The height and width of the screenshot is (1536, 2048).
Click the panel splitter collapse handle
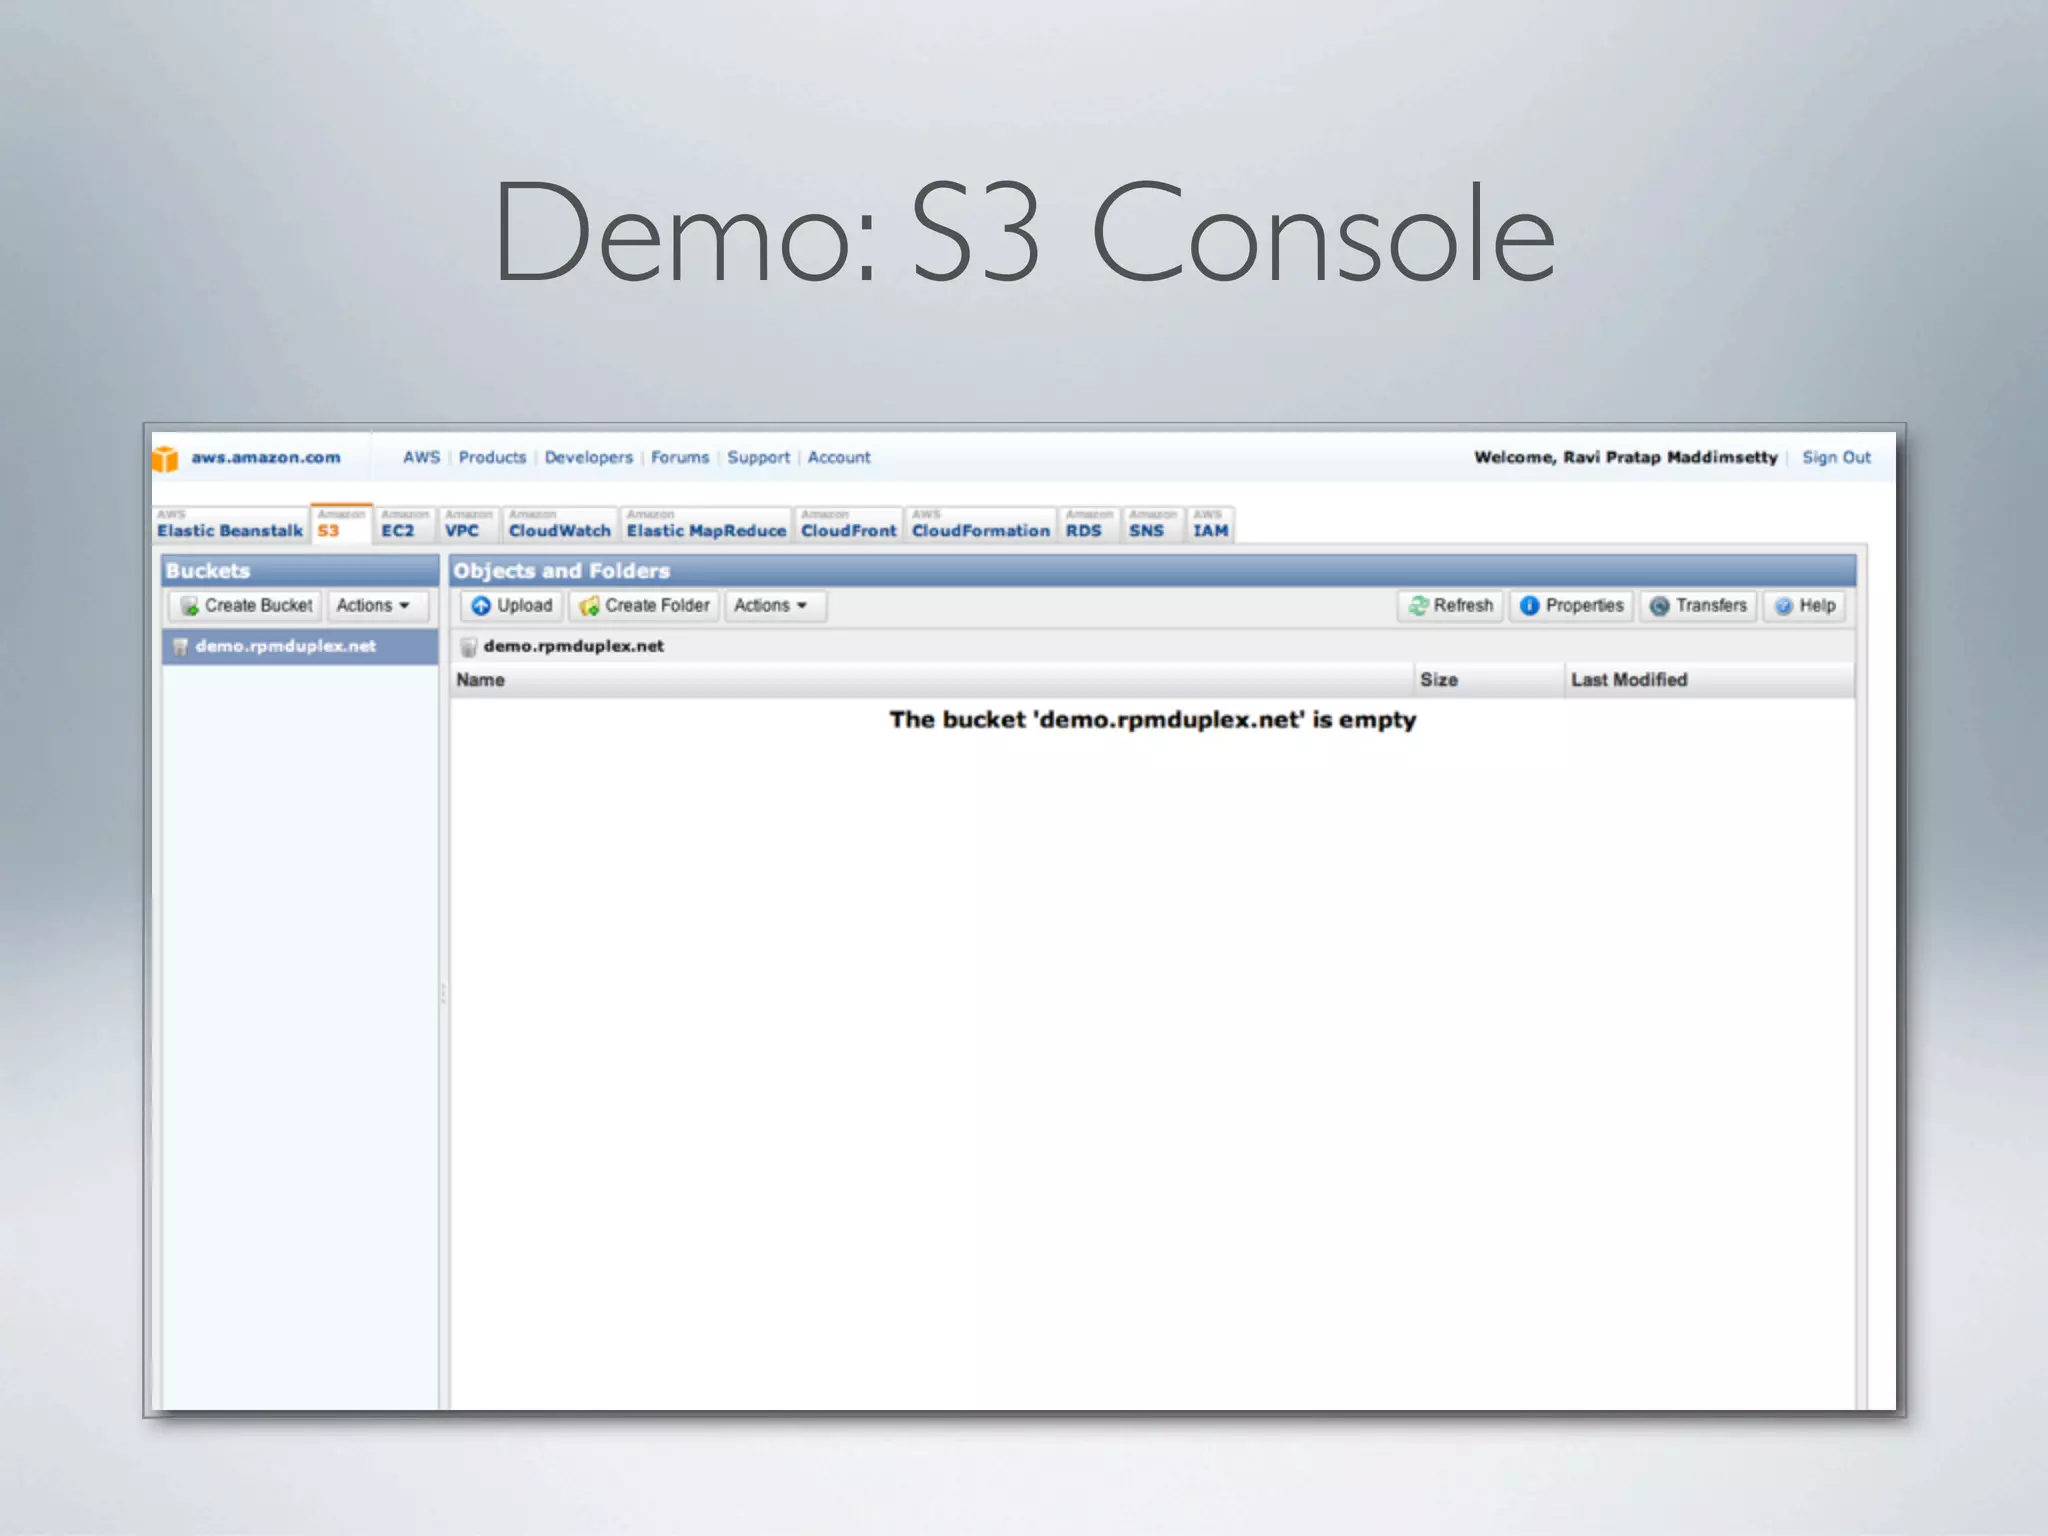click(x=444, y=994)
